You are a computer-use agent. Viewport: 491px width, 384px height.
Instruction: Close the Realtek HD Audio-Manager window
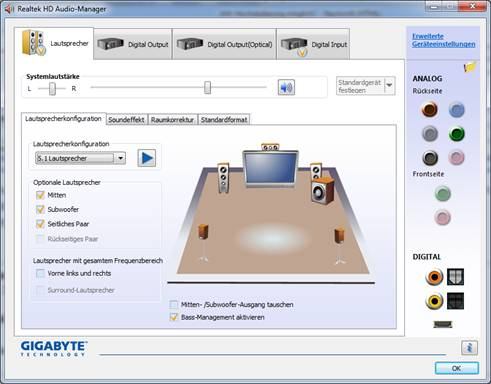[473, 6]
